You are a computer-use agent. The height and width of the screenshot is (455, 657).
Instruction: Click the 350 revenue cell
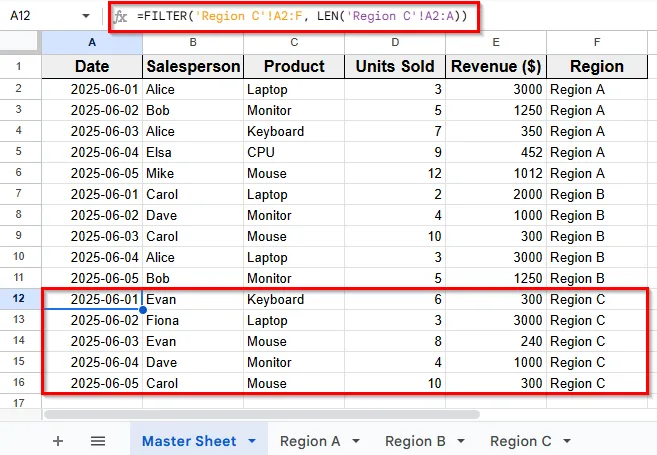tap(496, 131)
